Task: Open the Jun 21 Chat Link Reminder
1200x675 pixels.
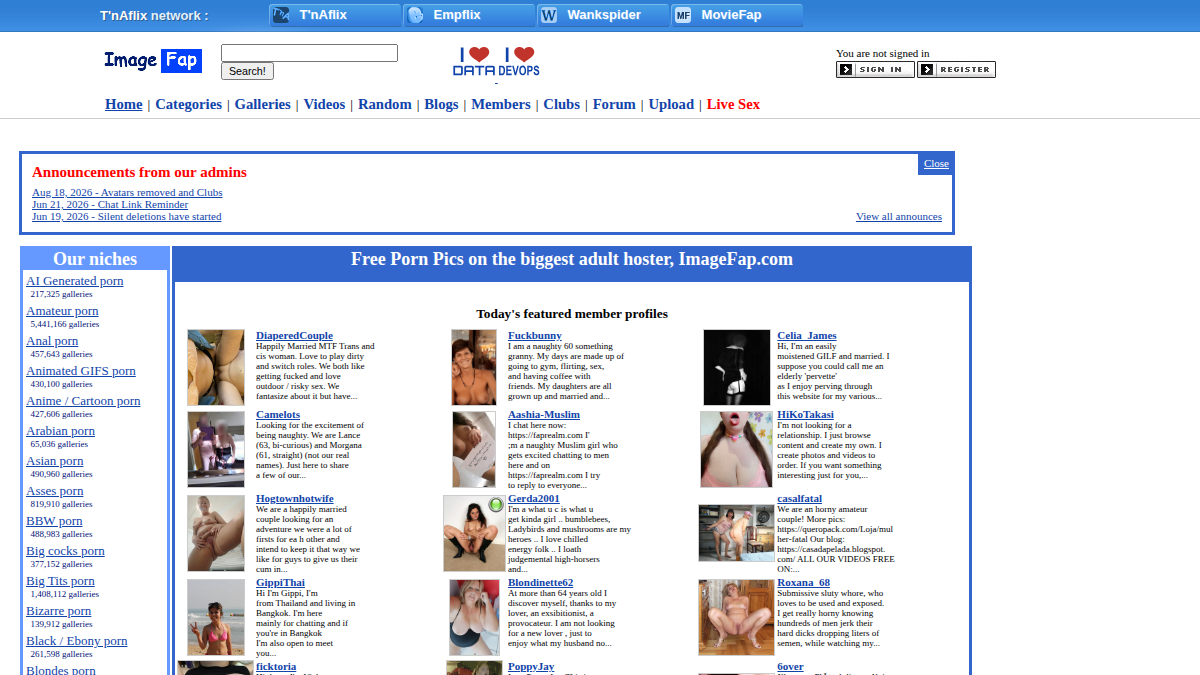Action: point(110,204)
